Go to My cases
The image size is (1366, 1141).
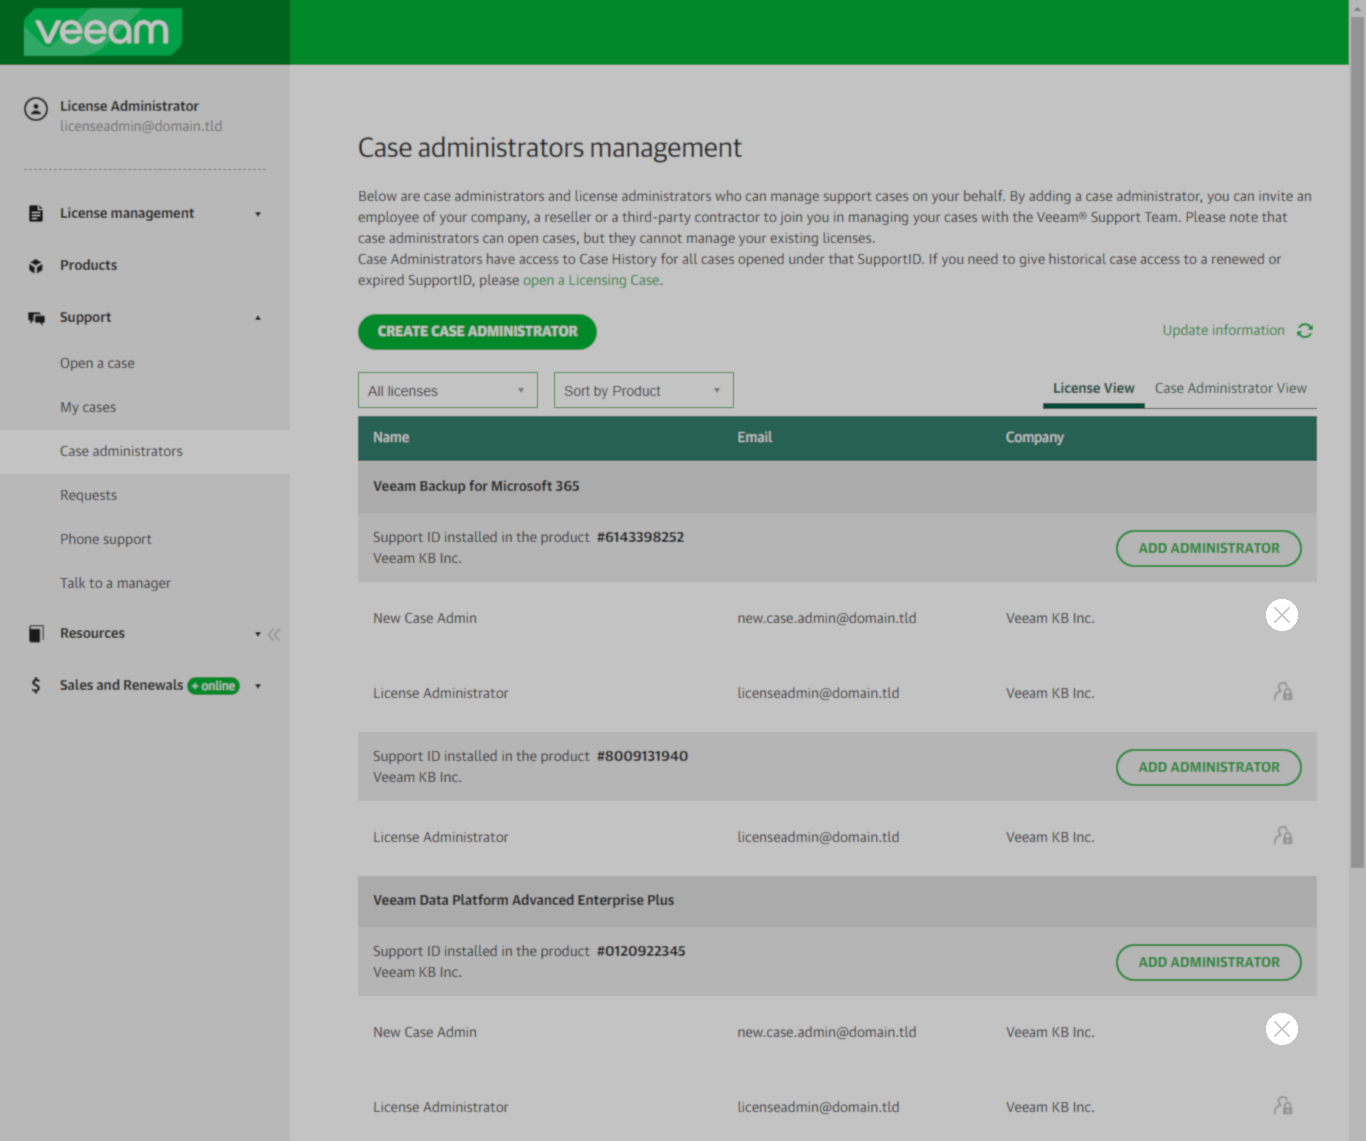pyautogui.click(x=88, y=408)
